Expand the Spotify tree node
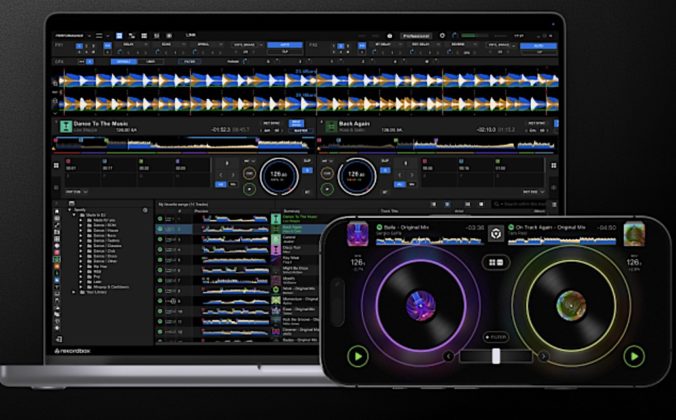676x420 pixels. click(x=71, y=211)
